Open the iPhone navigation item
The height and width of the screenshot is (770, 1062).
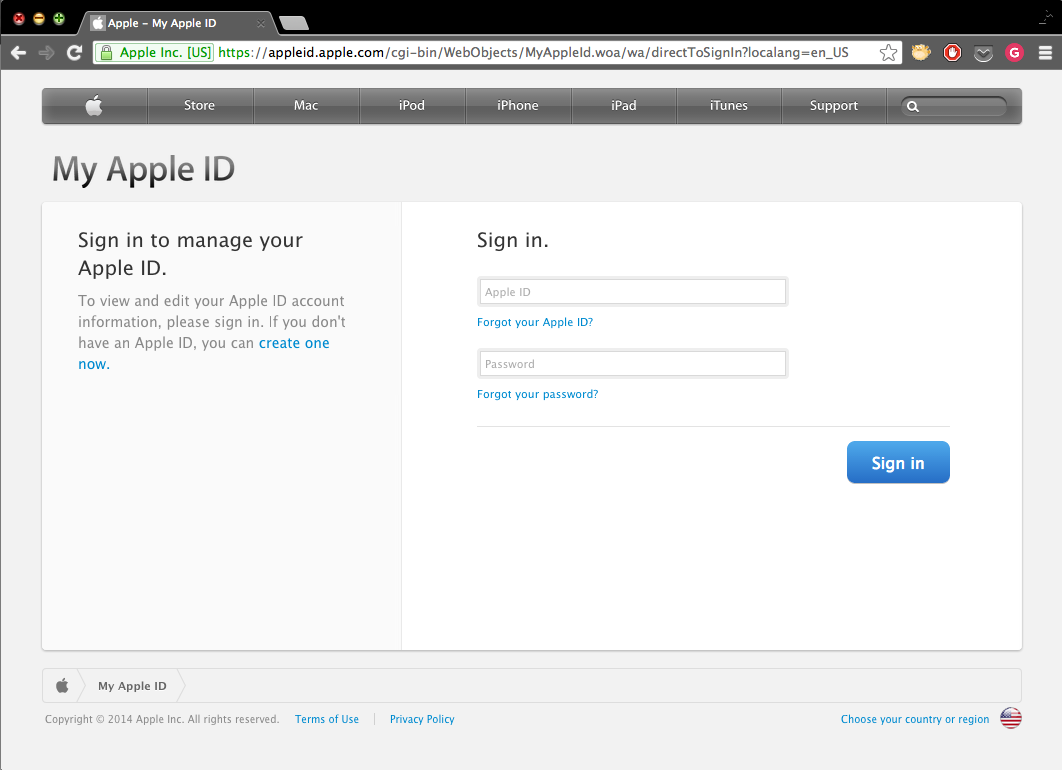pyautogui.click(x=517, y=106)
